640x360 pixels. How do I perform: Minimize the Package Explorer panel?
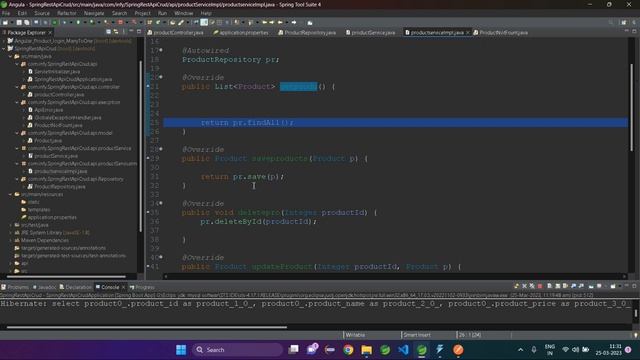(x=131, y=32)
